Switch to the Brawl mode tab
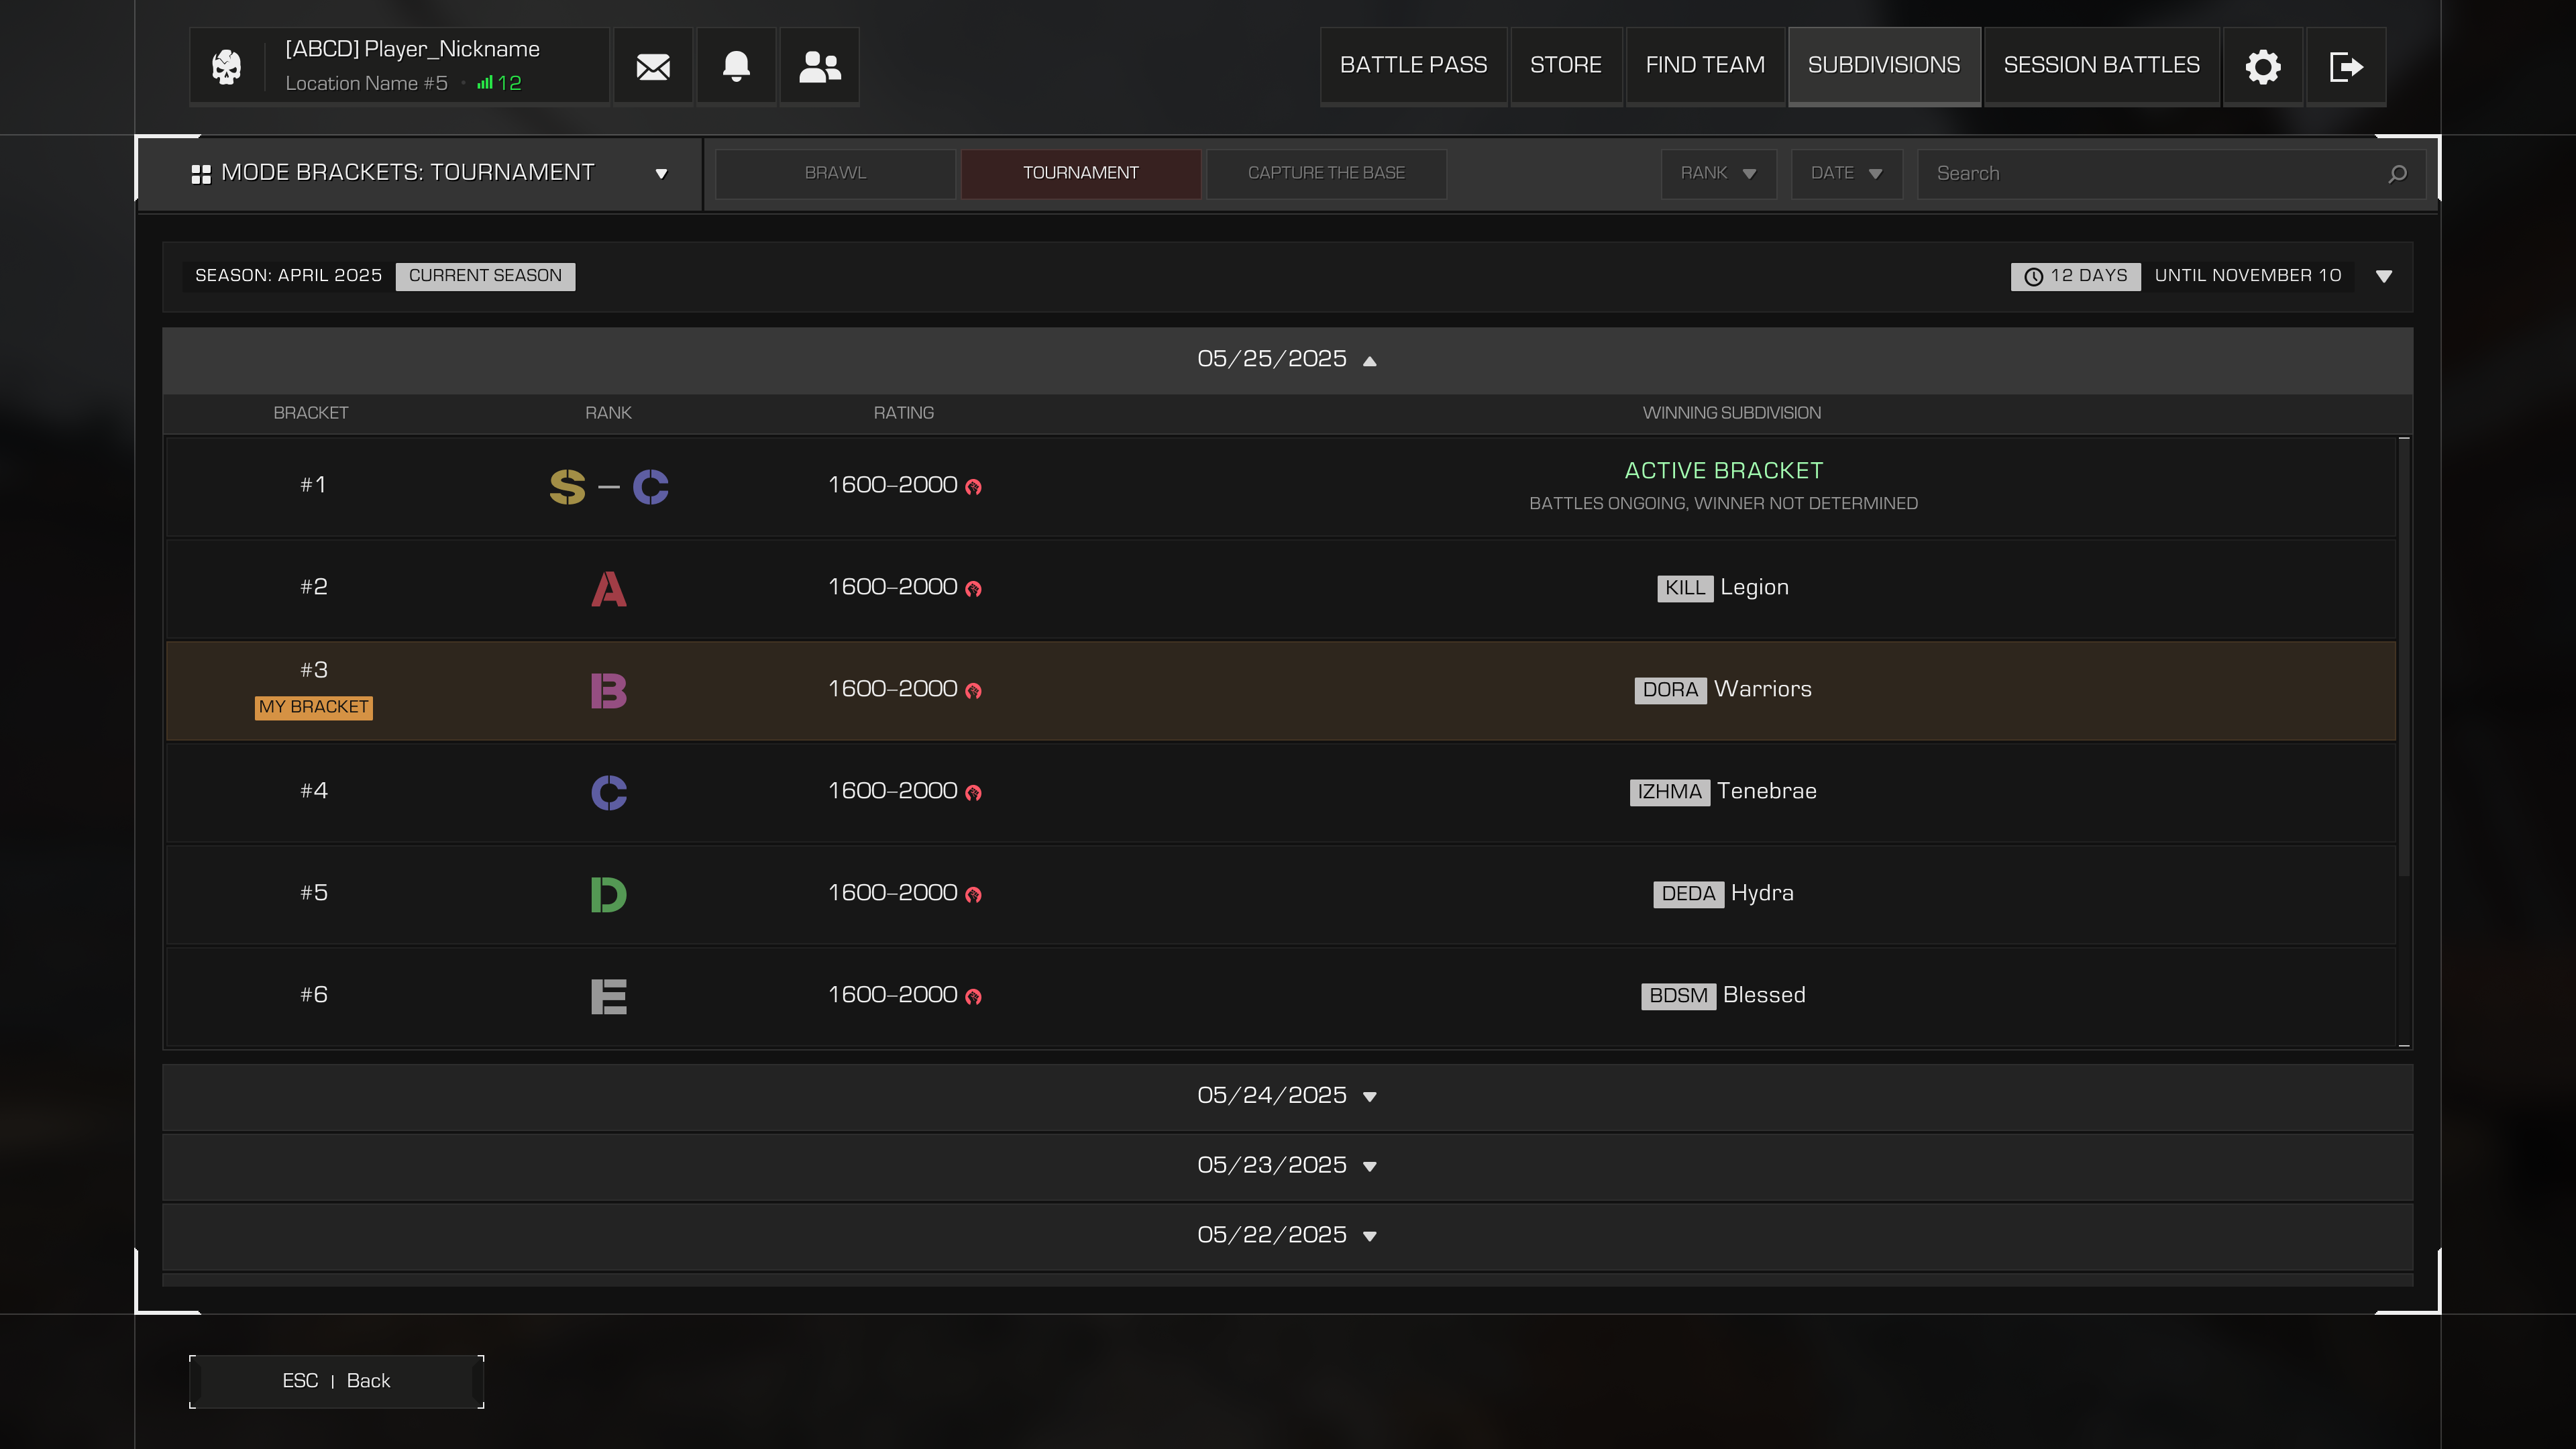The image size is (2576, 1449). click(835, 173)
